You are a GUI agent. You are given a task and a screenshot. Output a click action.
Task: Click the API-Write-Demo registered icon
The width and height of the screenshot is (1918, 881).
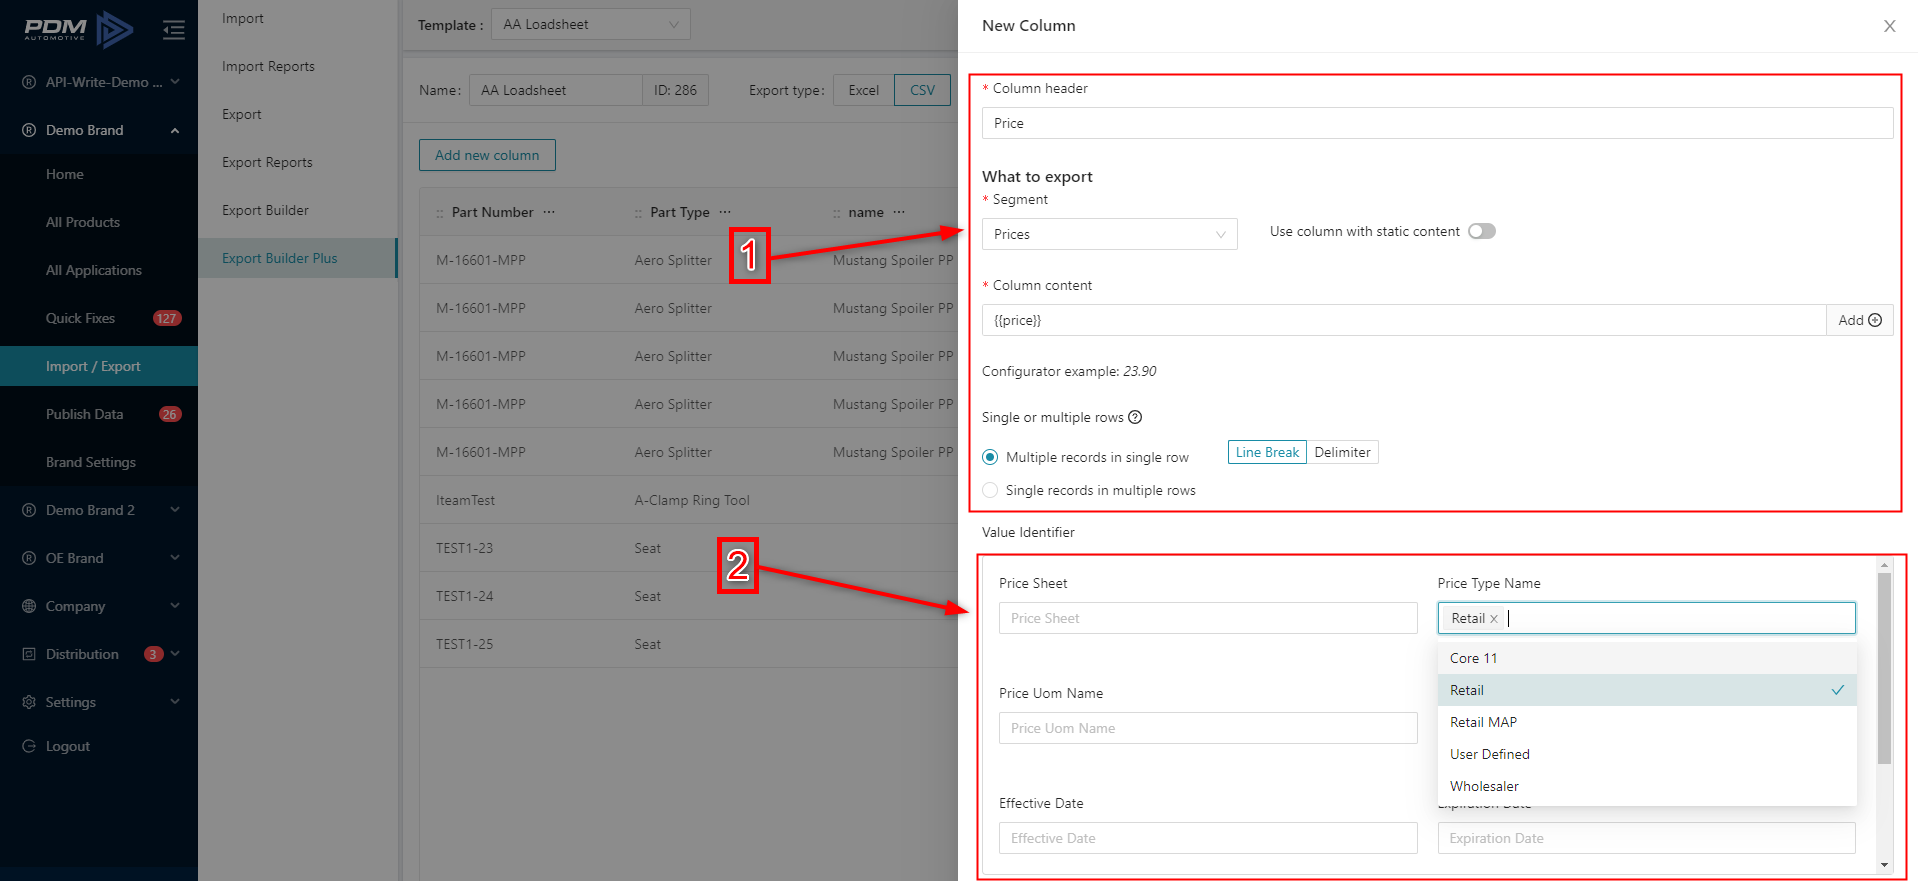click(x=29, y=82)
